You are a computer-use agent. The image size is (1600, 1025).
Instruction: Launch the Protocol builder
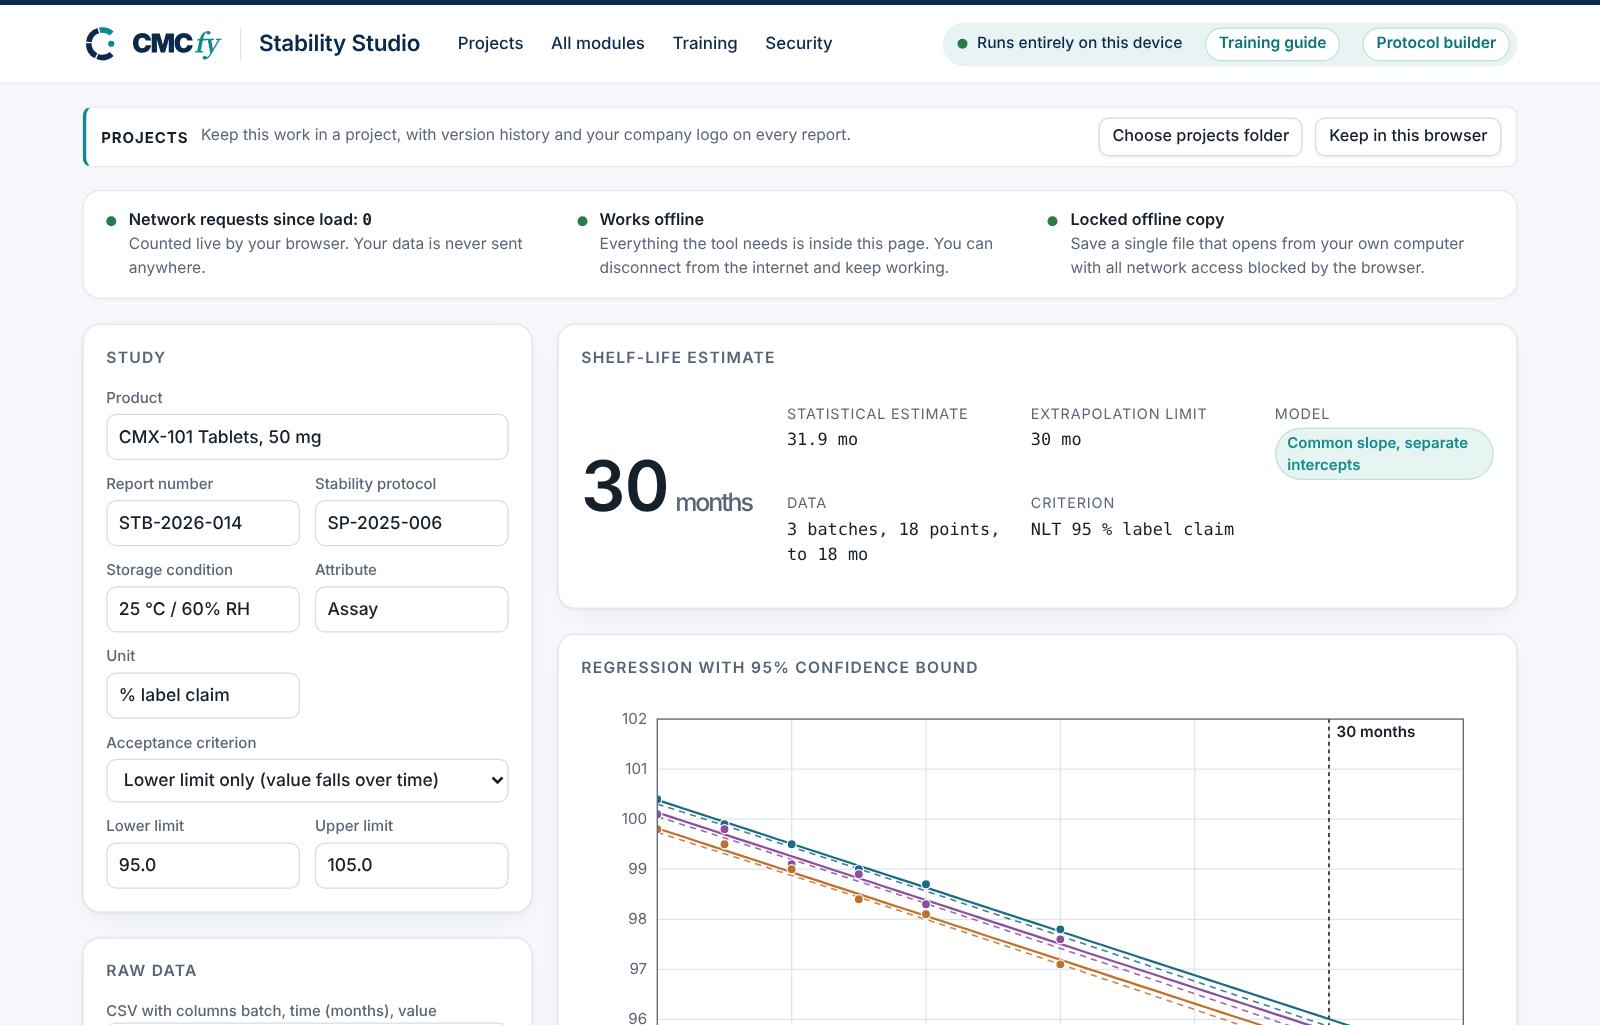tap(1435, 43)
